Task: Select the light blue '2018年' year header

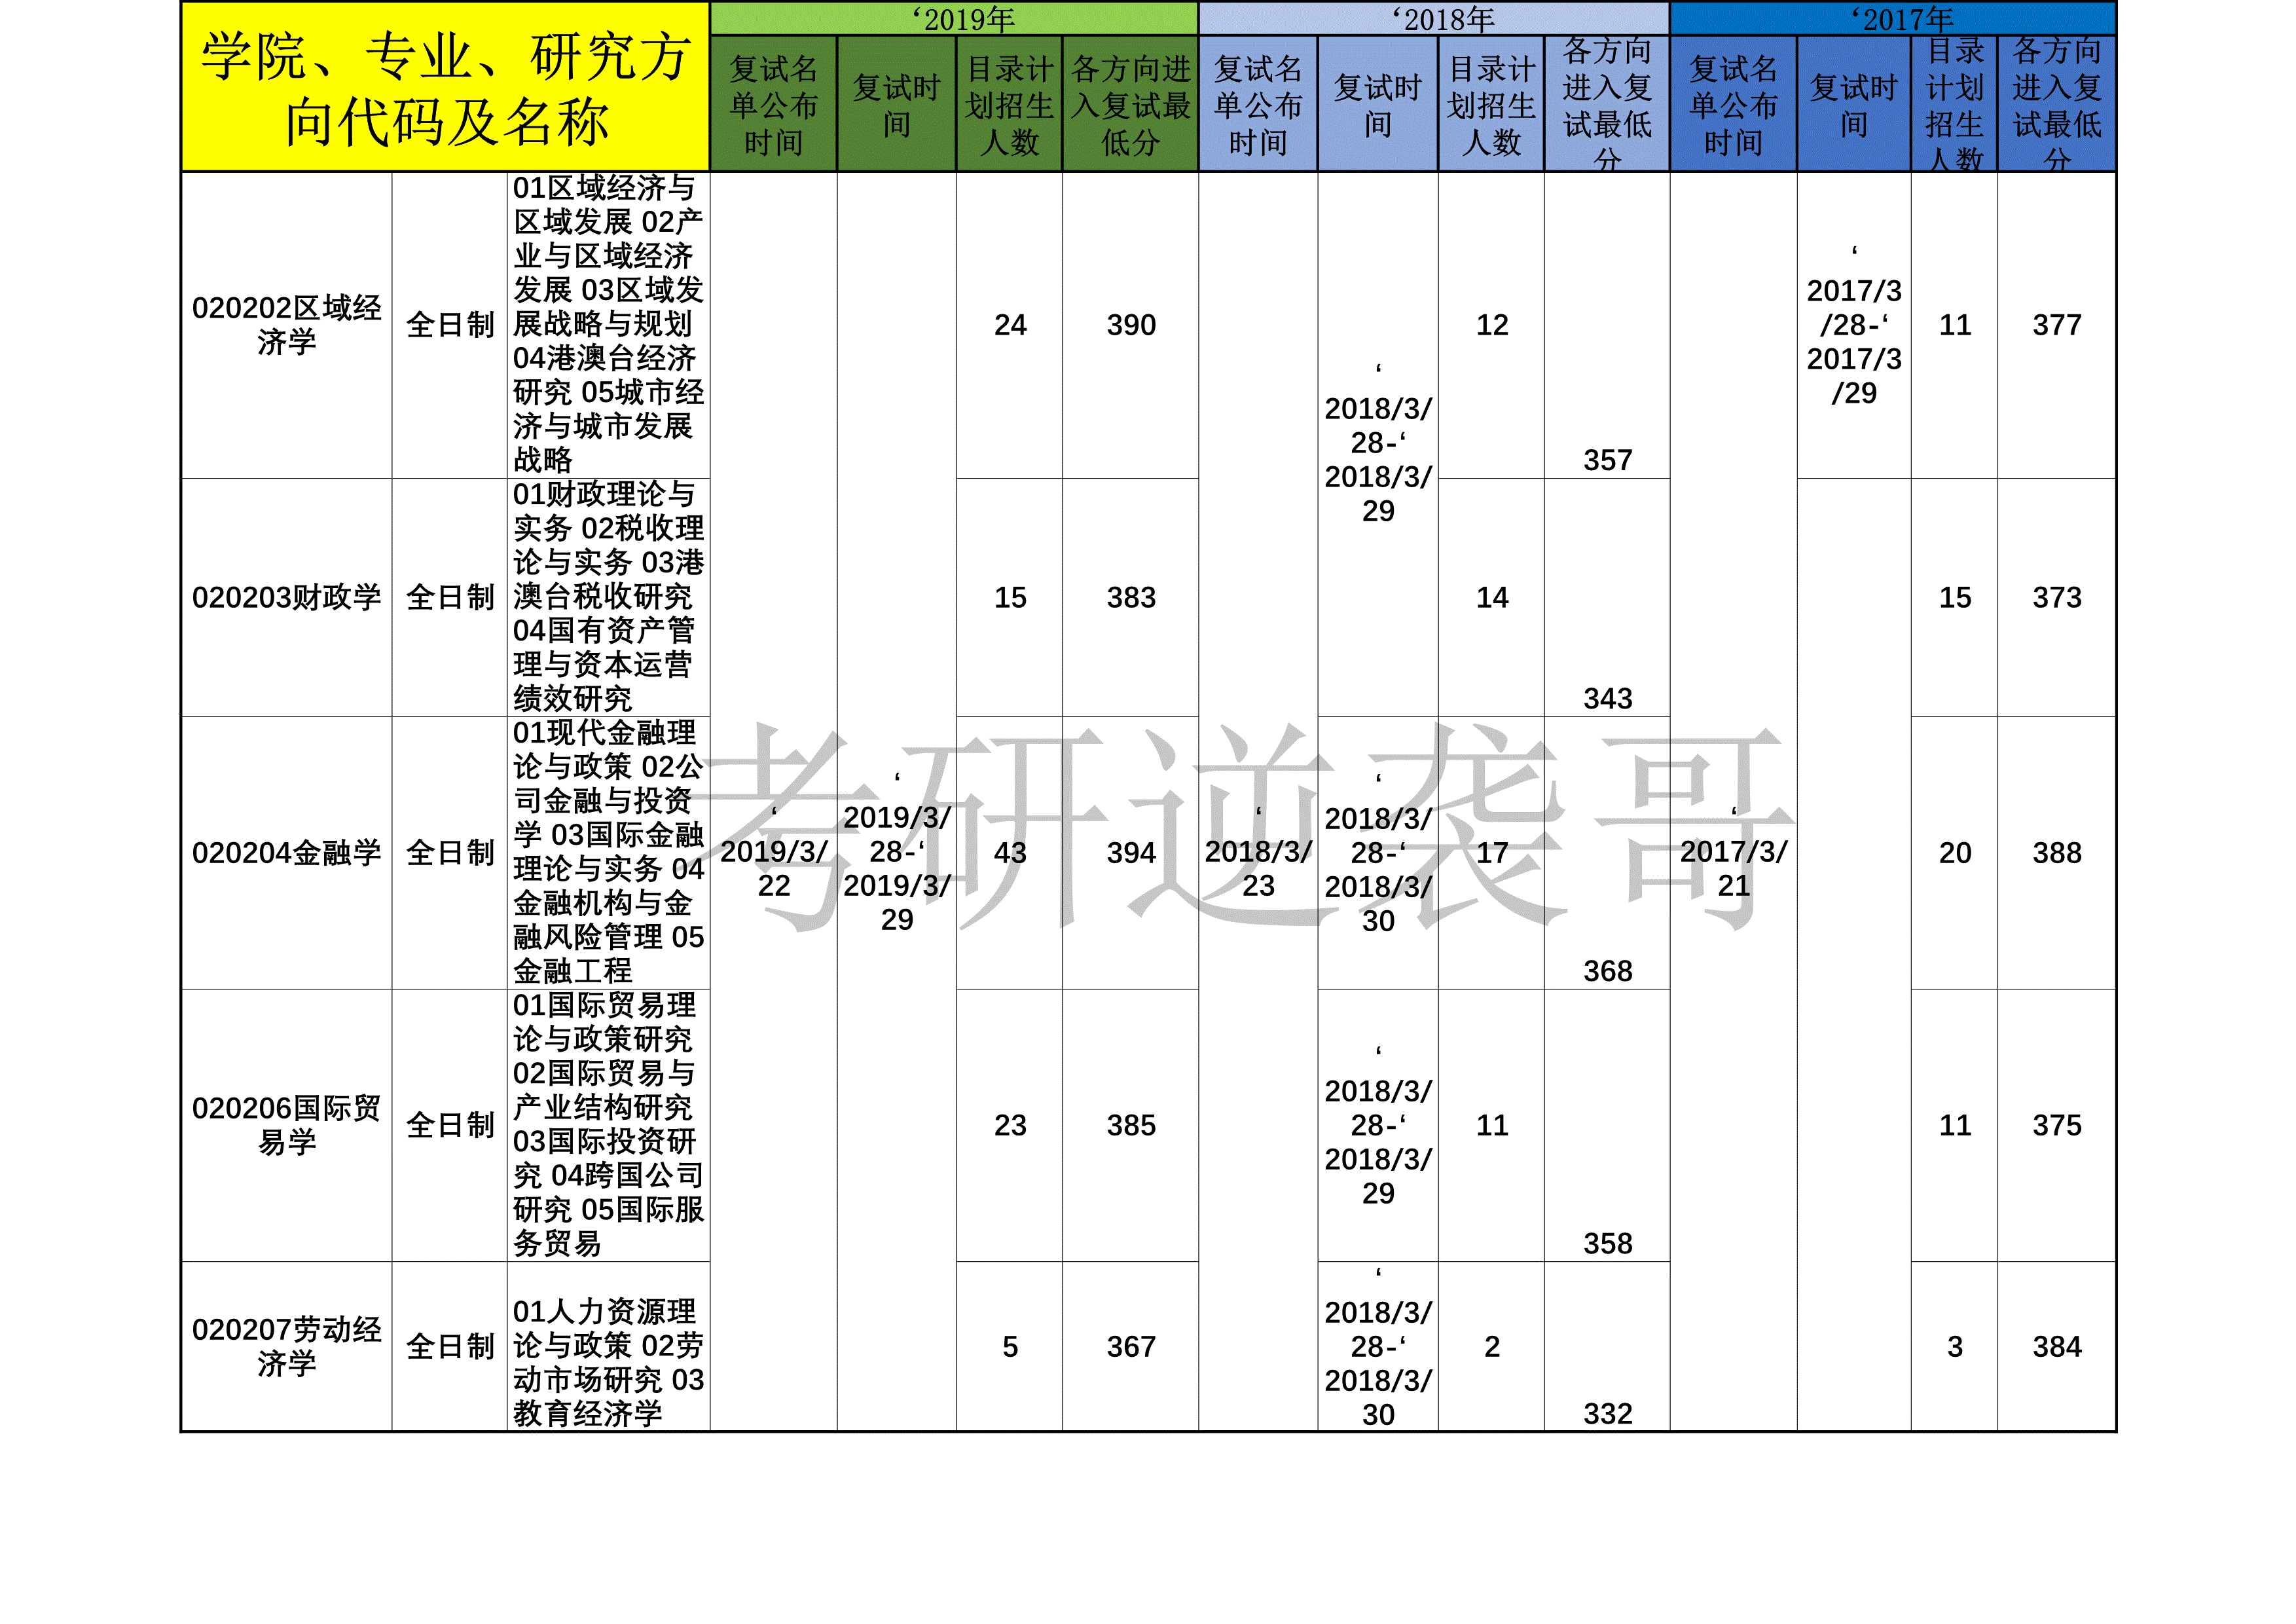Action: point(1434,19)
